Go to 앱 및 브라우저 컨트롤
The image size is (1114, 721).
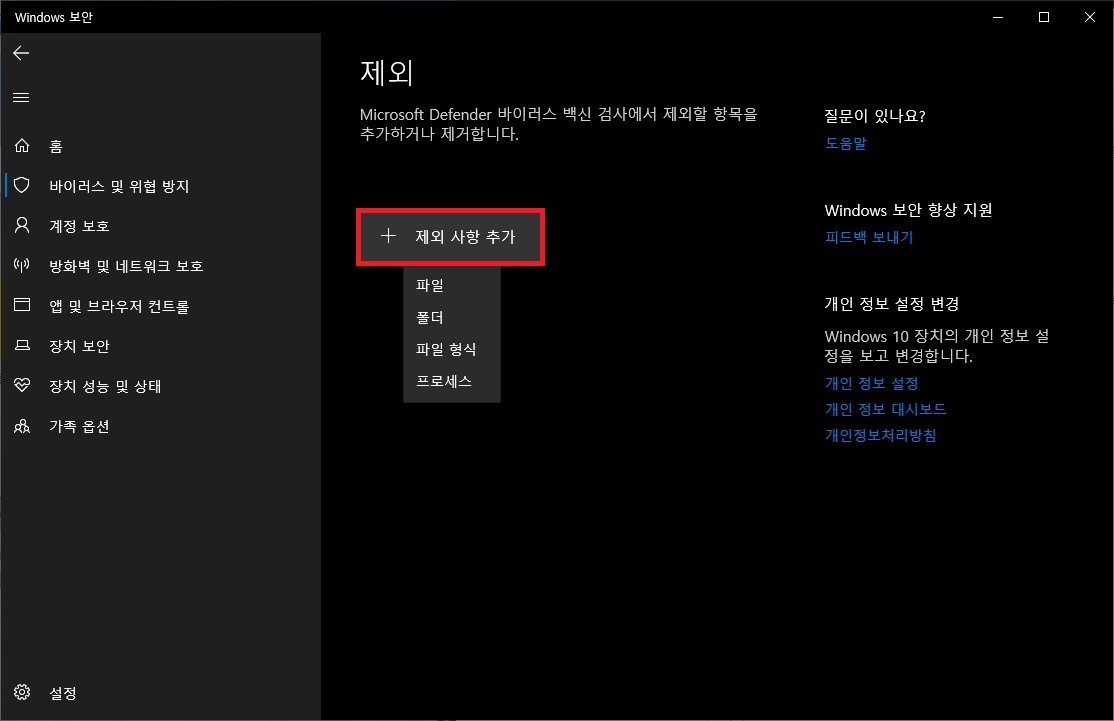tap(119, 306)
